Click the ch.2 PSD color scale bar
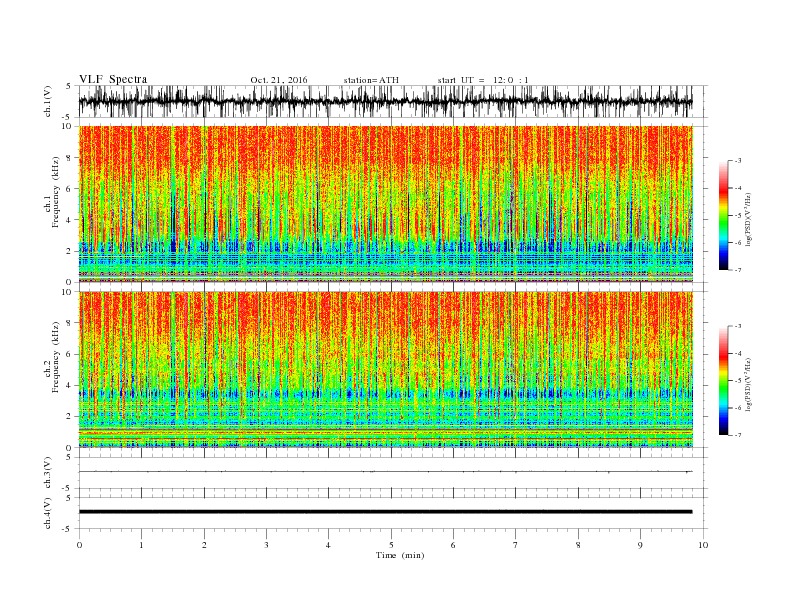Screen dimensions: 792x612 coord(723,380)
